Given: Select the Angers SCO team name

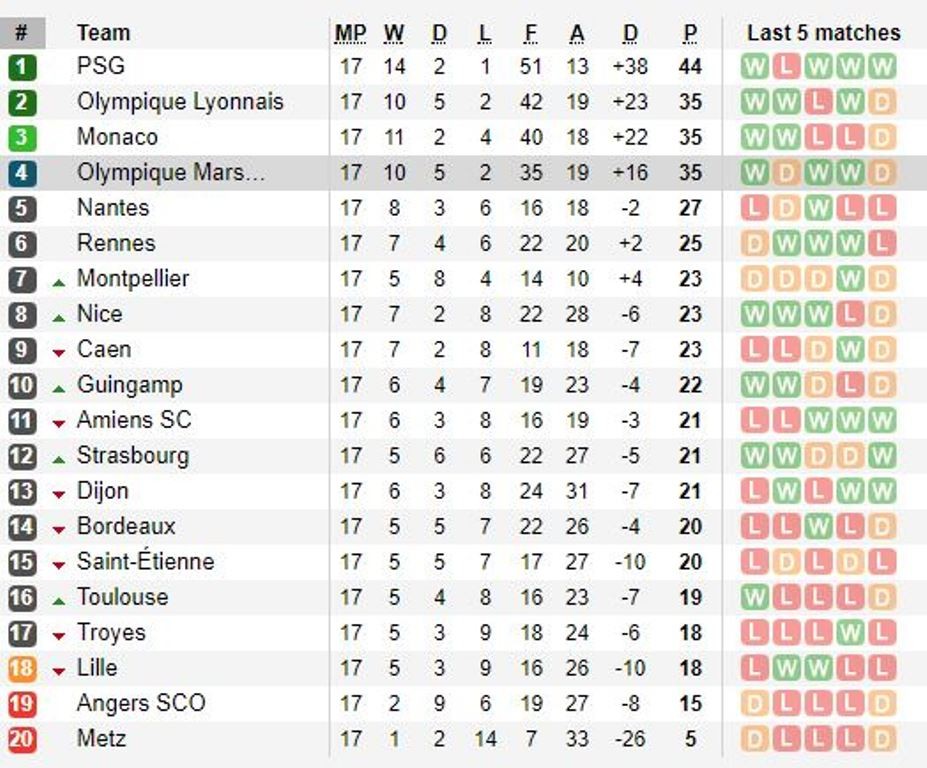Looking at the screenshot, I should 140,703.
